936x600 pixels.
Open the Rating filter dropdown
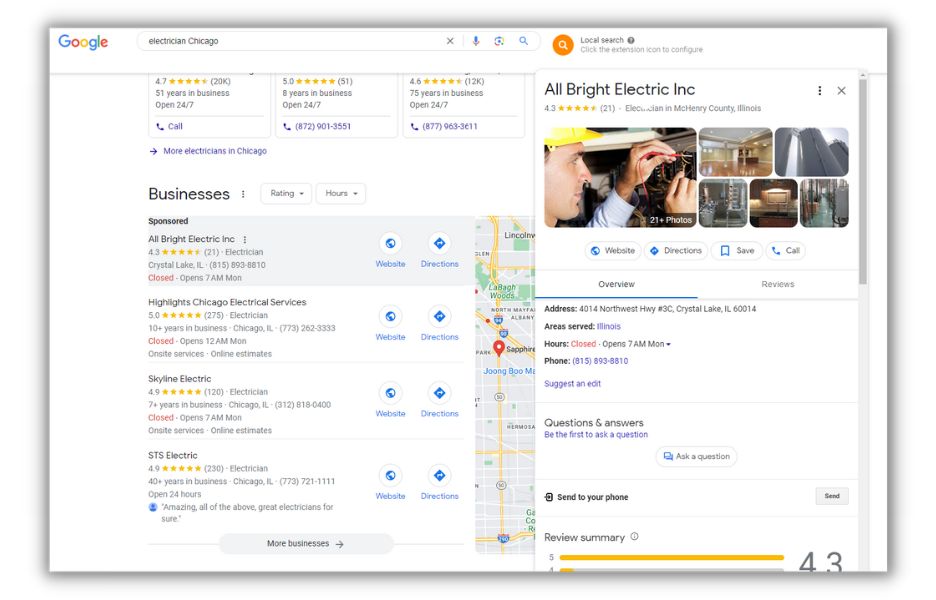(x=287, y=193)
